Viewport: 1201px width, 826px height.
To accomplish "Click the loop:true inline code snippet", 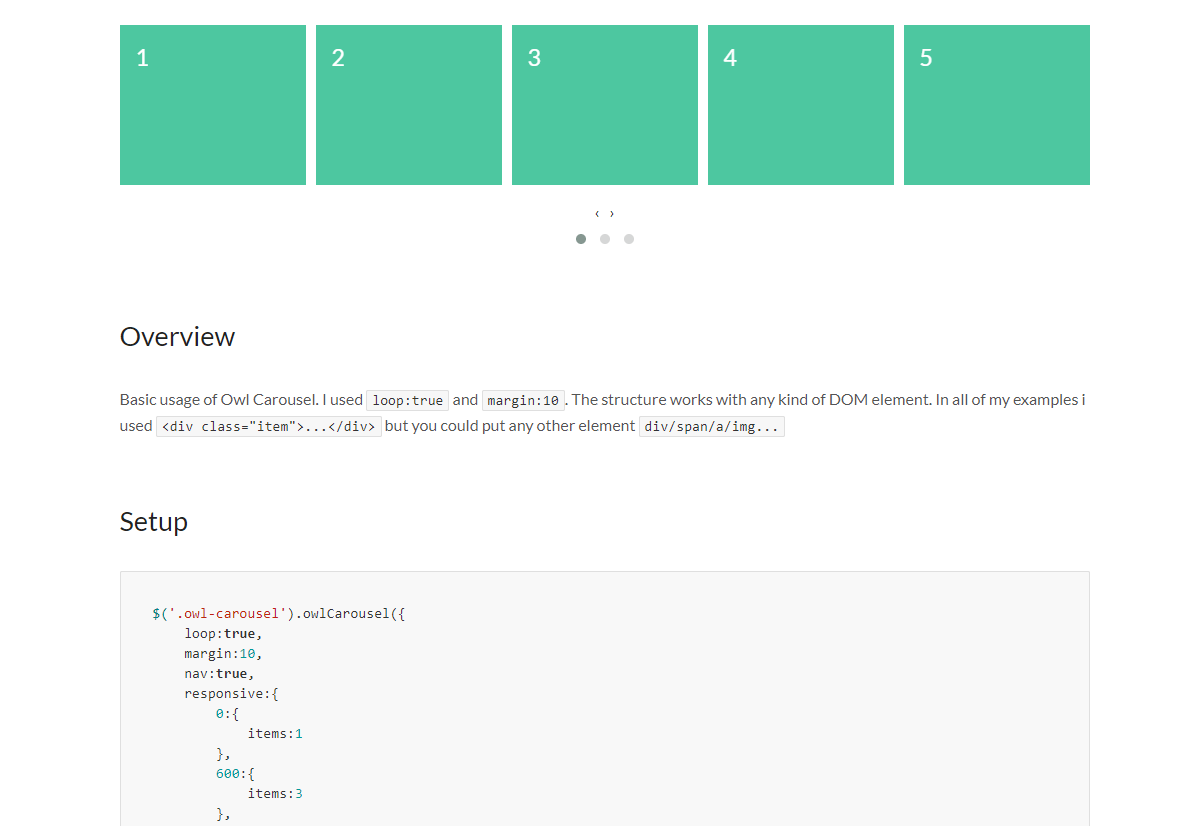I will coord(407,399).
